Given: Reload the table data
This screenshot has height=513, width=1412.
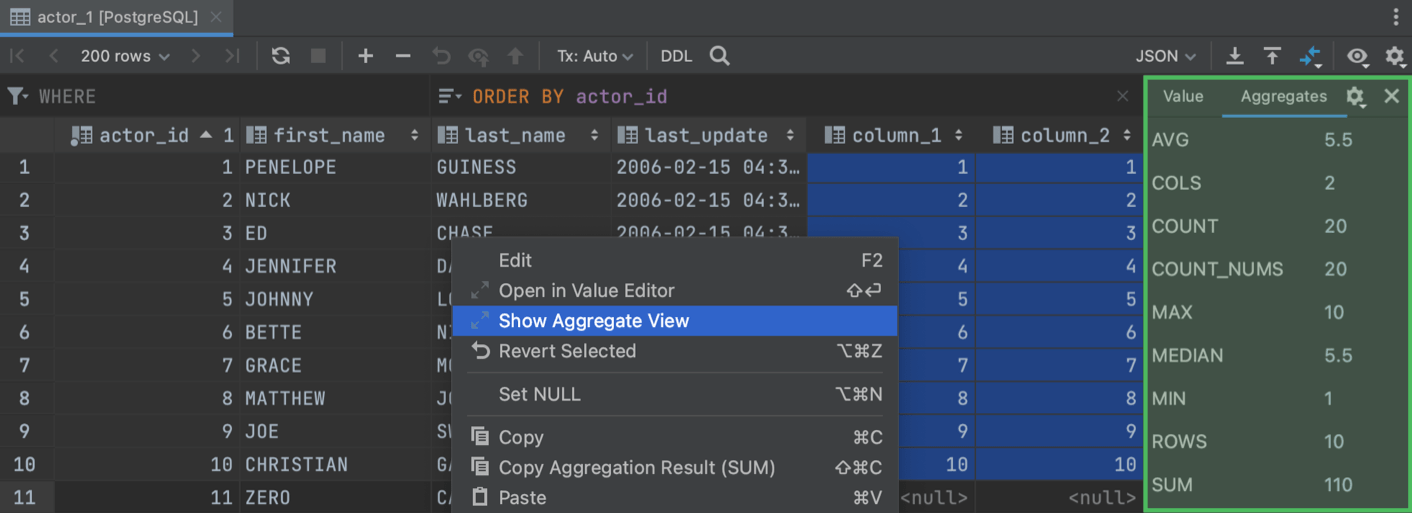Looking at the screenshot, I should (281, 56).
